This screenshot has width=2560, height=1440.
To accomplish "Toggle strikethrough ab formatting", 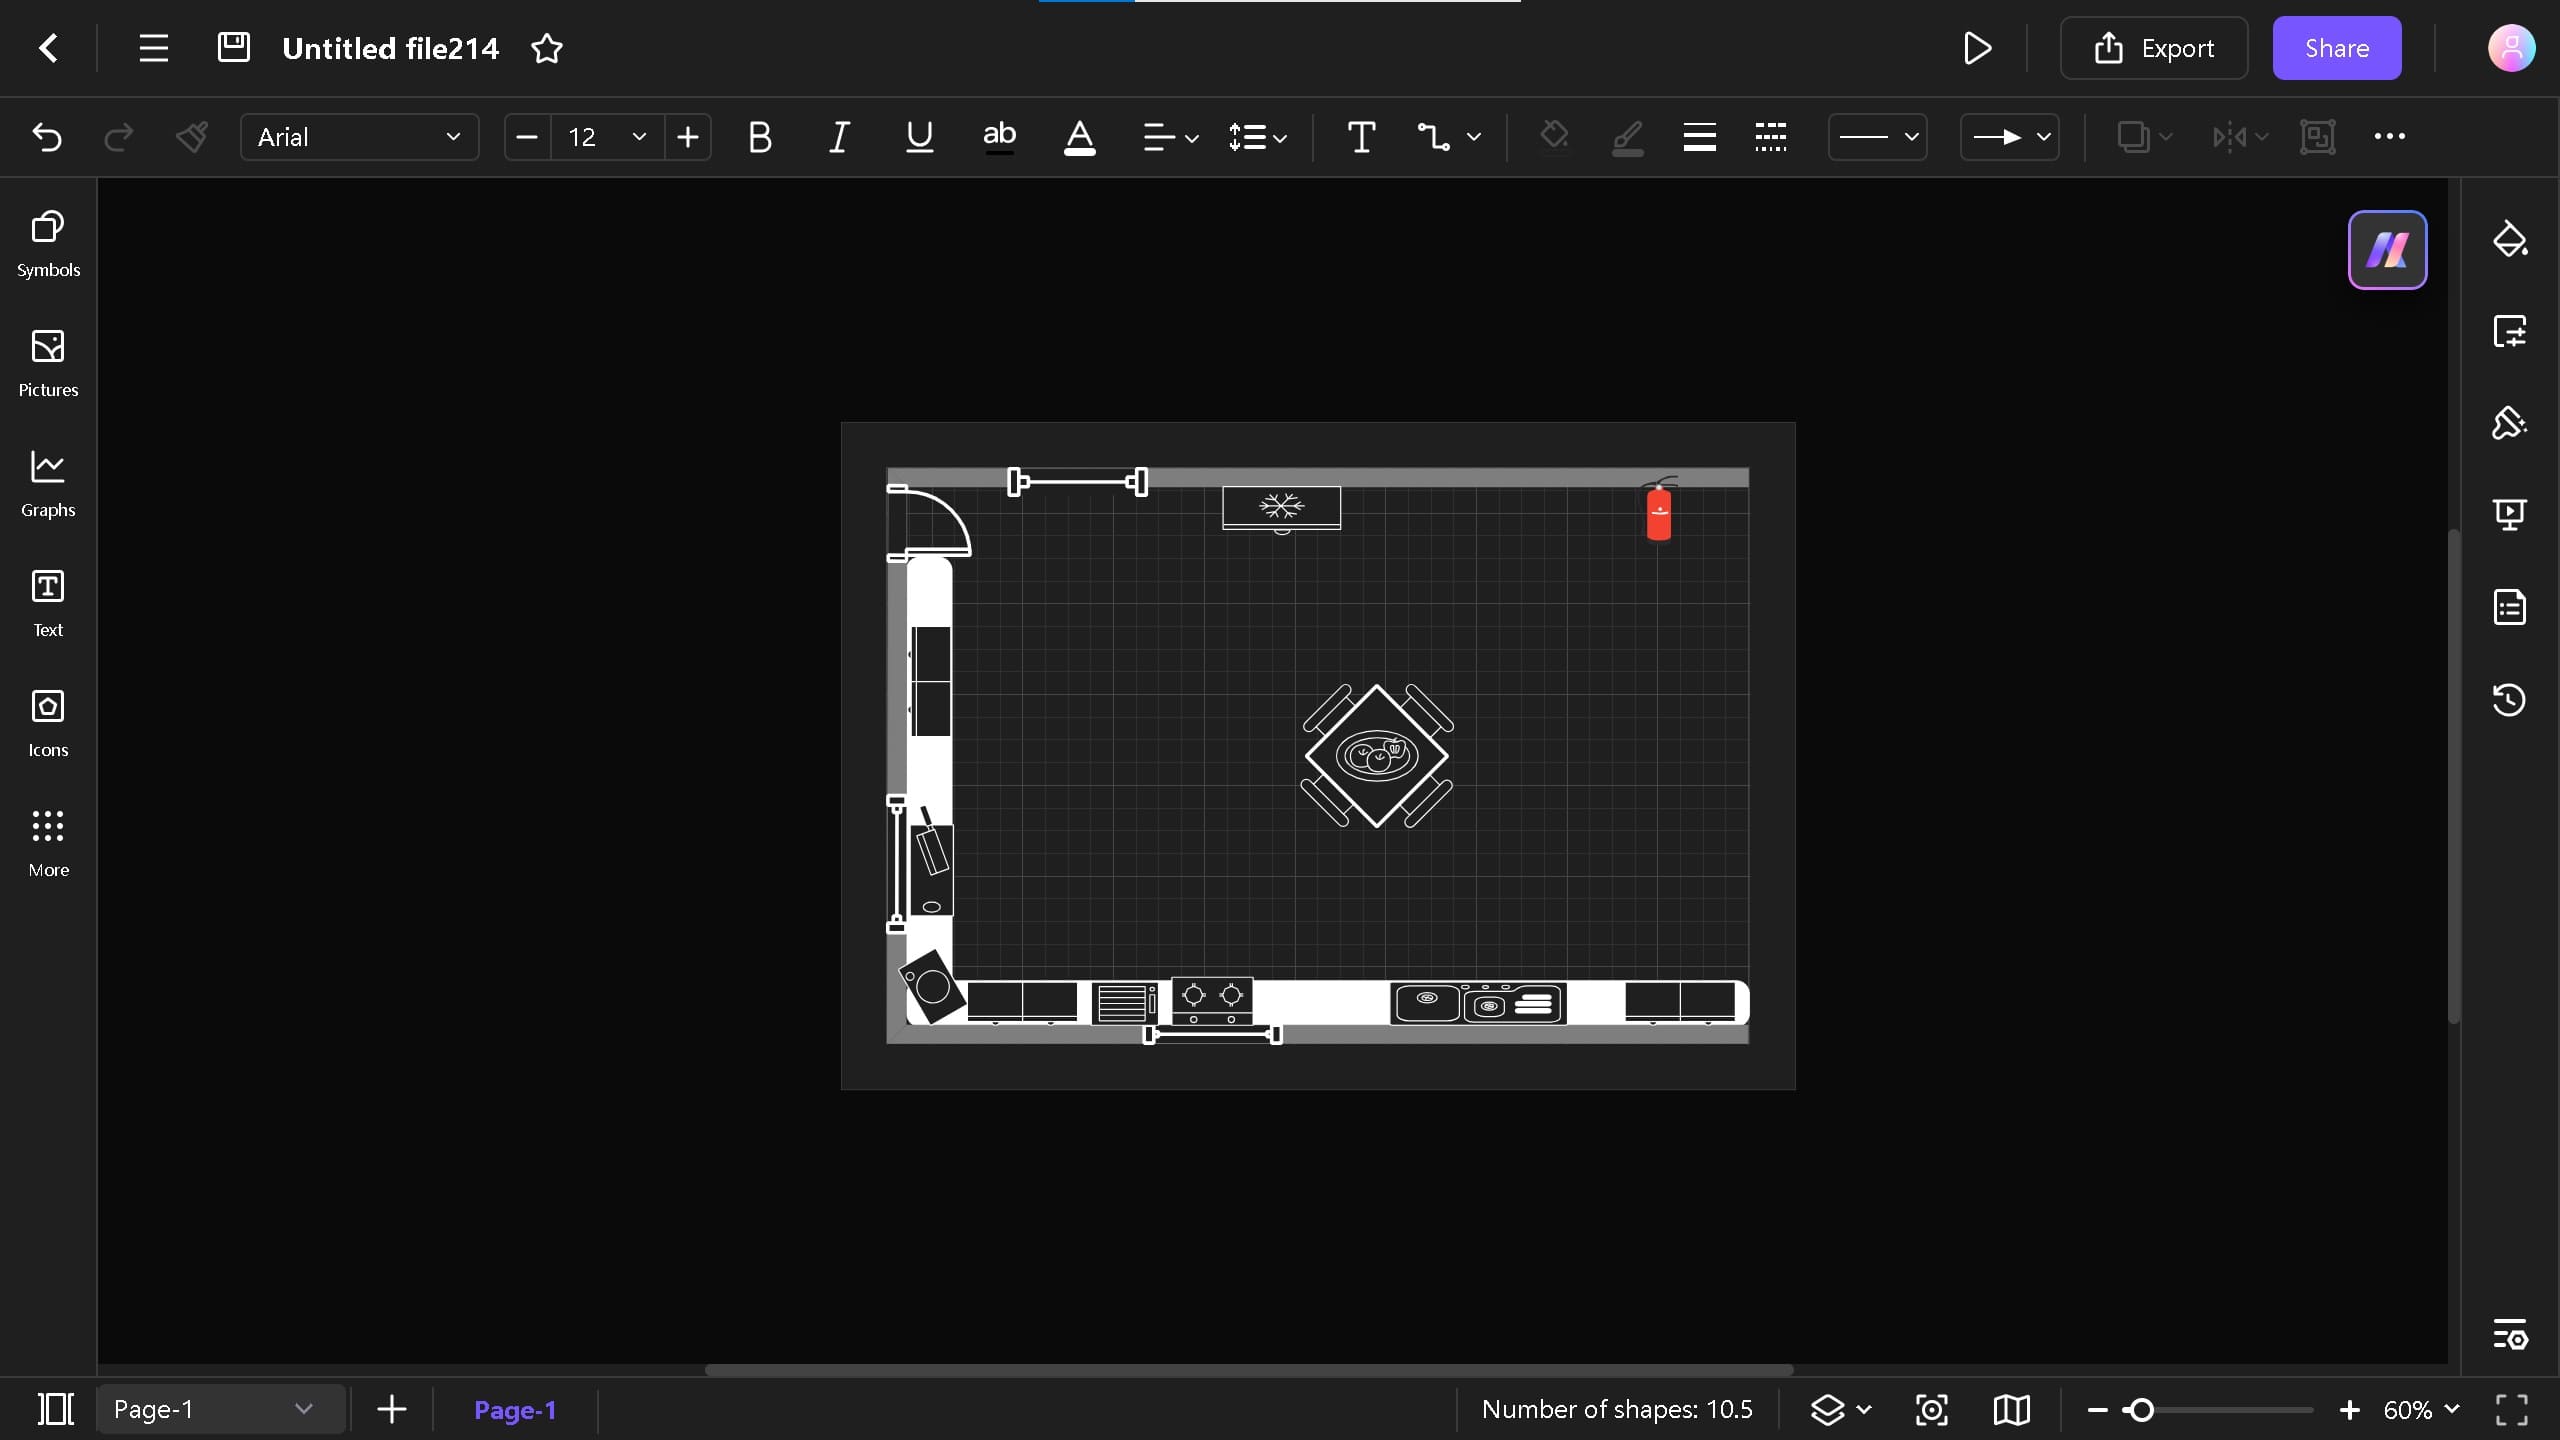I will coord(999,137).
